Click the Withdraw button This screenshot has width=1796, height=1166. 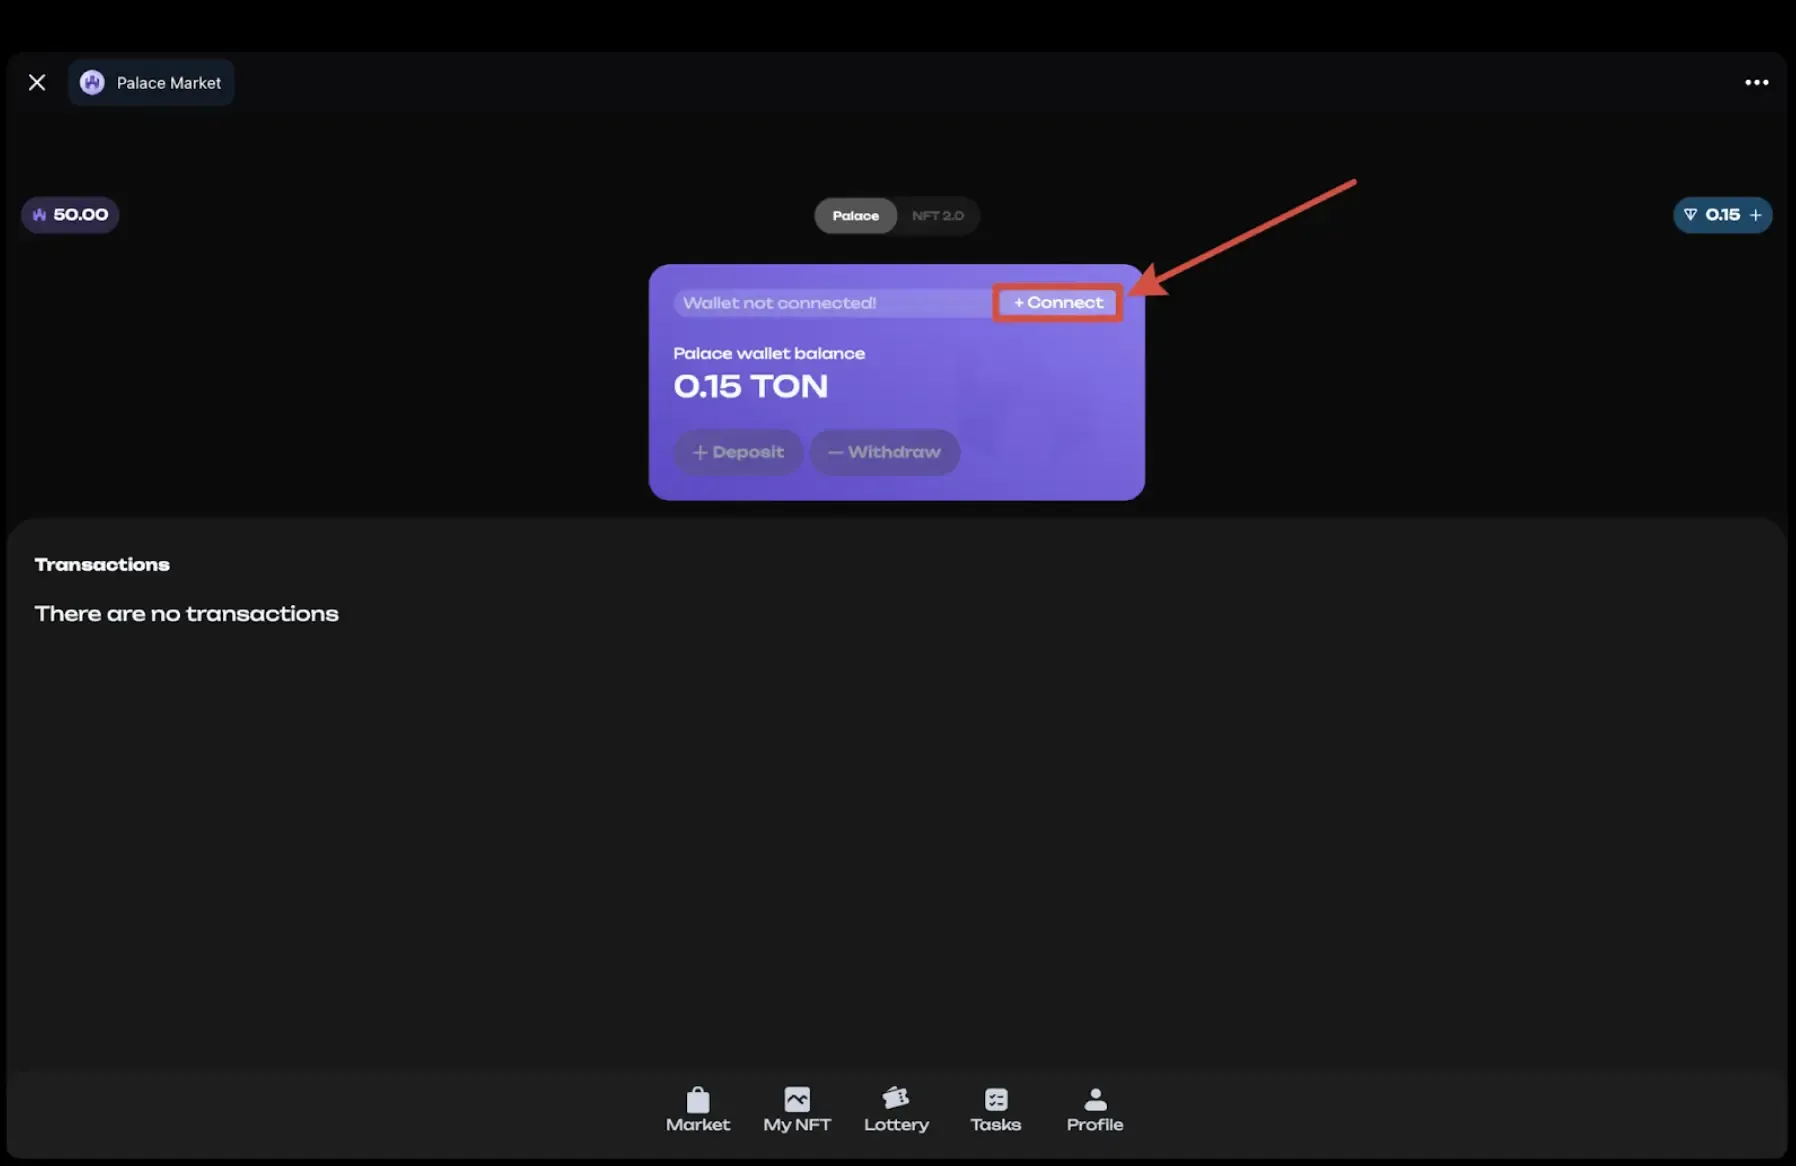coord(884,452)
